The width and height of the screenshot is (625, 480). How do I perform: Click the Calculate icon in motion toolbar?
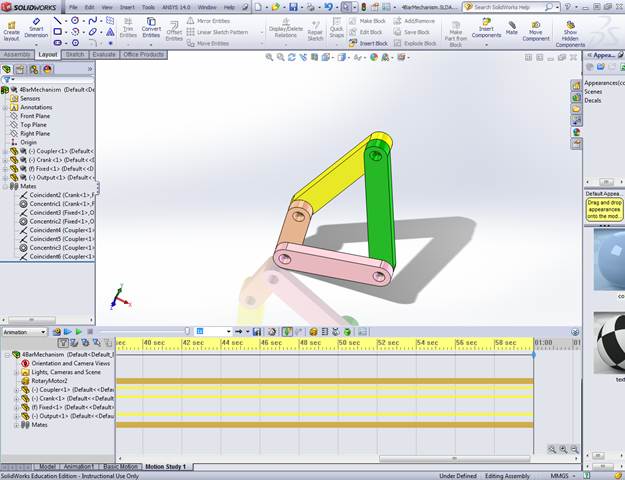tap(57, 332)
